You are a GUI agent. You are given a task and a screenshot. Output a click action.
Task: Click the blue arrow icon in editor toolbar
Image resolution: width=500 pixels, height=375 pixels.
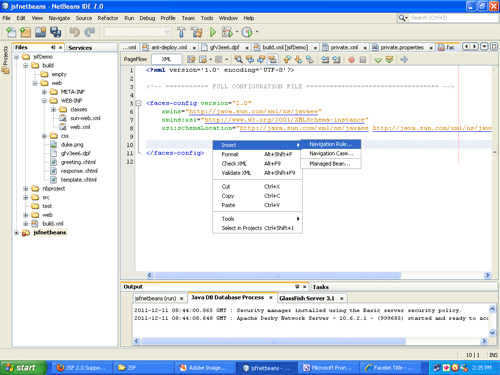click(x=404, y=60)
